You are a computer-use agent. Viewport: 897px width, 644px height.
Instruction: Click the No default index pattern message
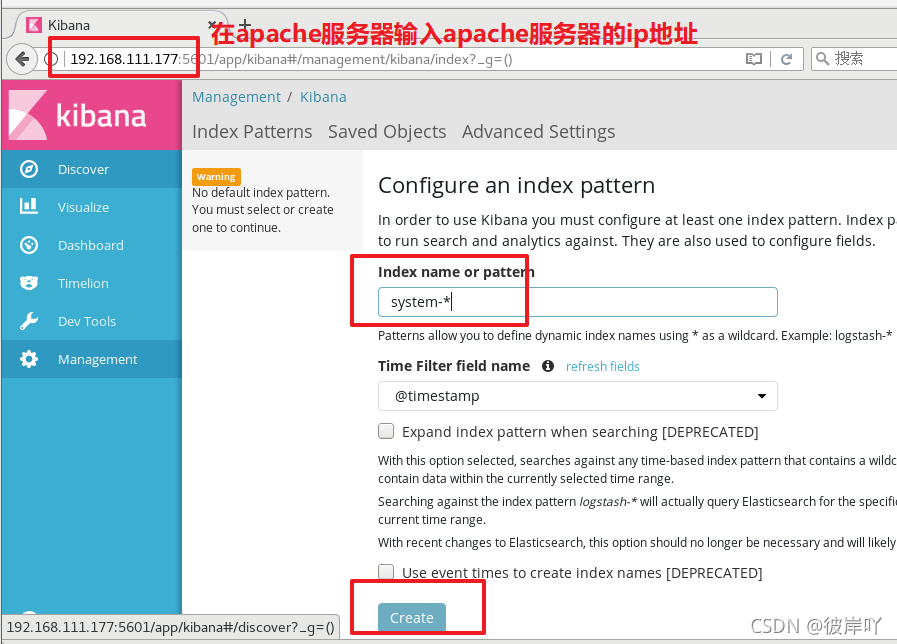point(263,210)
